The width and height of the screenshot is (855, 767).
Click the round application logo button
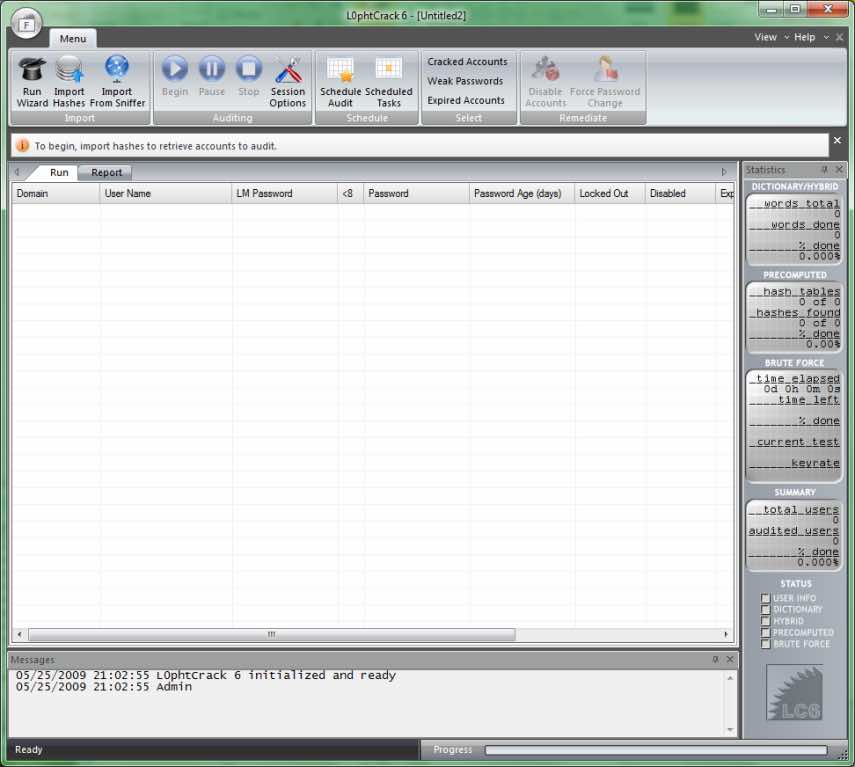pos(27,21)
